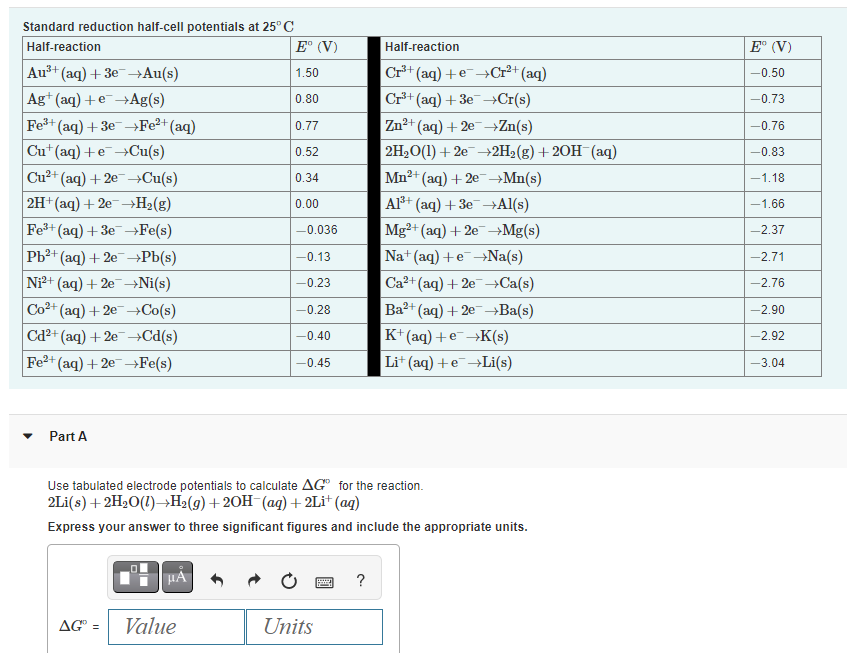Click the Half-reaction column header
This screenshot has height=658, width=847.
[x=65, y=47]
